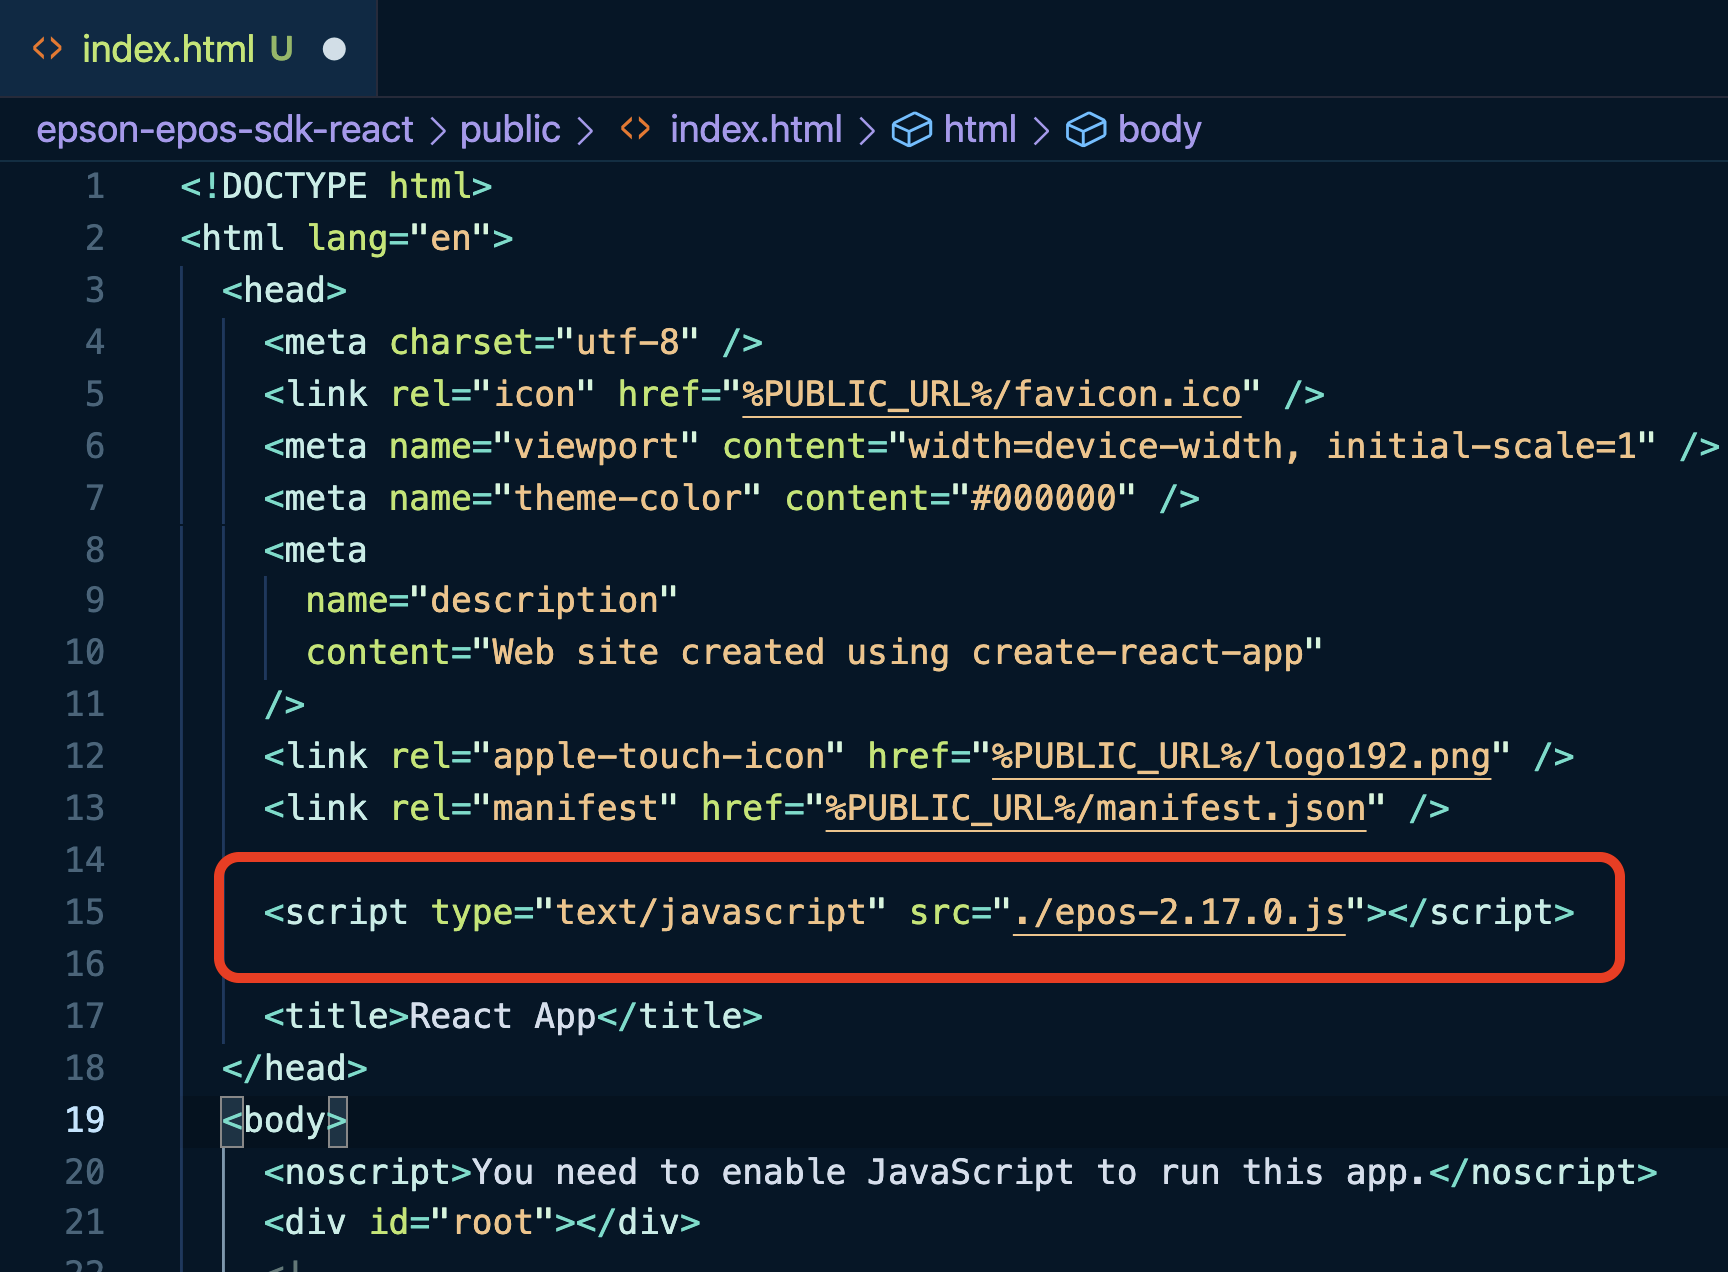Click the closing </script> tag

[1481, 912]
